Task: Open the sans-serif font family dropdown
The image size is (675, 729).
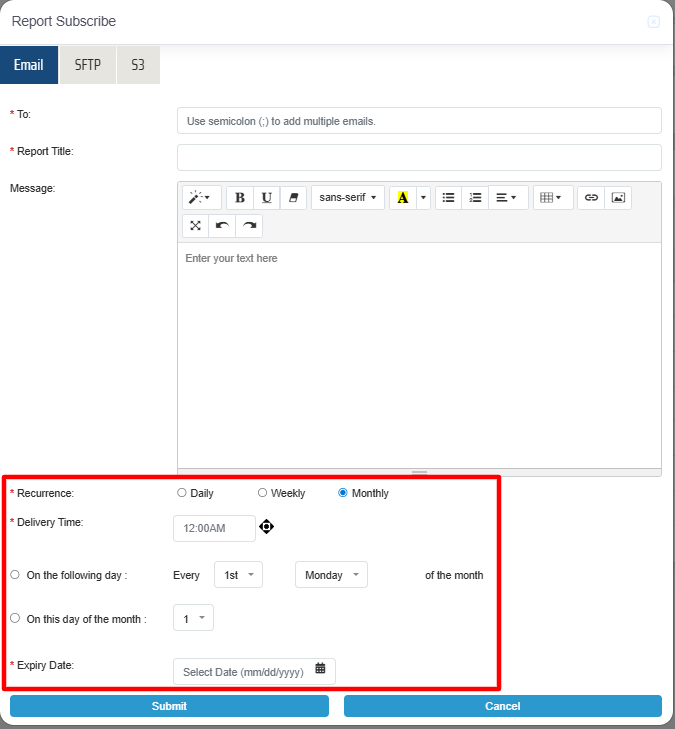Action: click(x=347, y=198)
